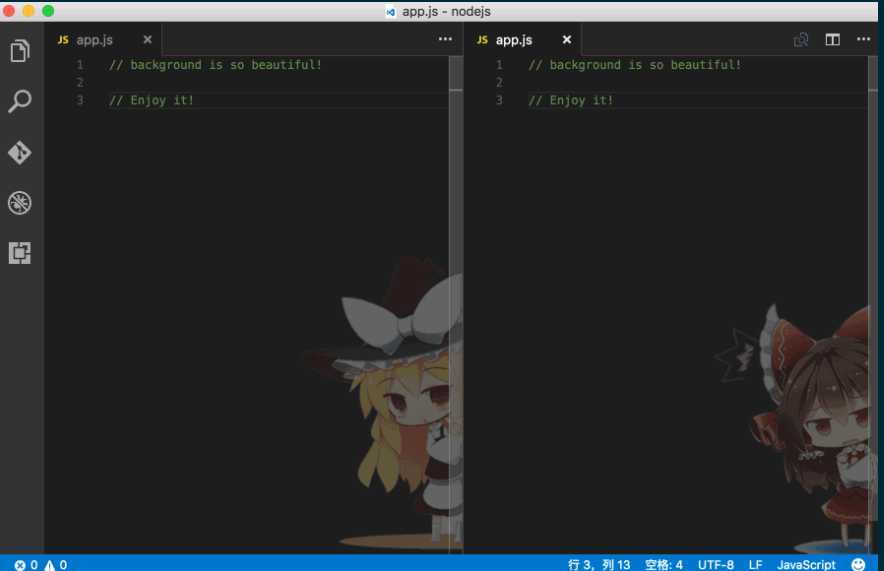884x571 pixels.
Task: Close the left app.js tab
Action: [147, 39]
